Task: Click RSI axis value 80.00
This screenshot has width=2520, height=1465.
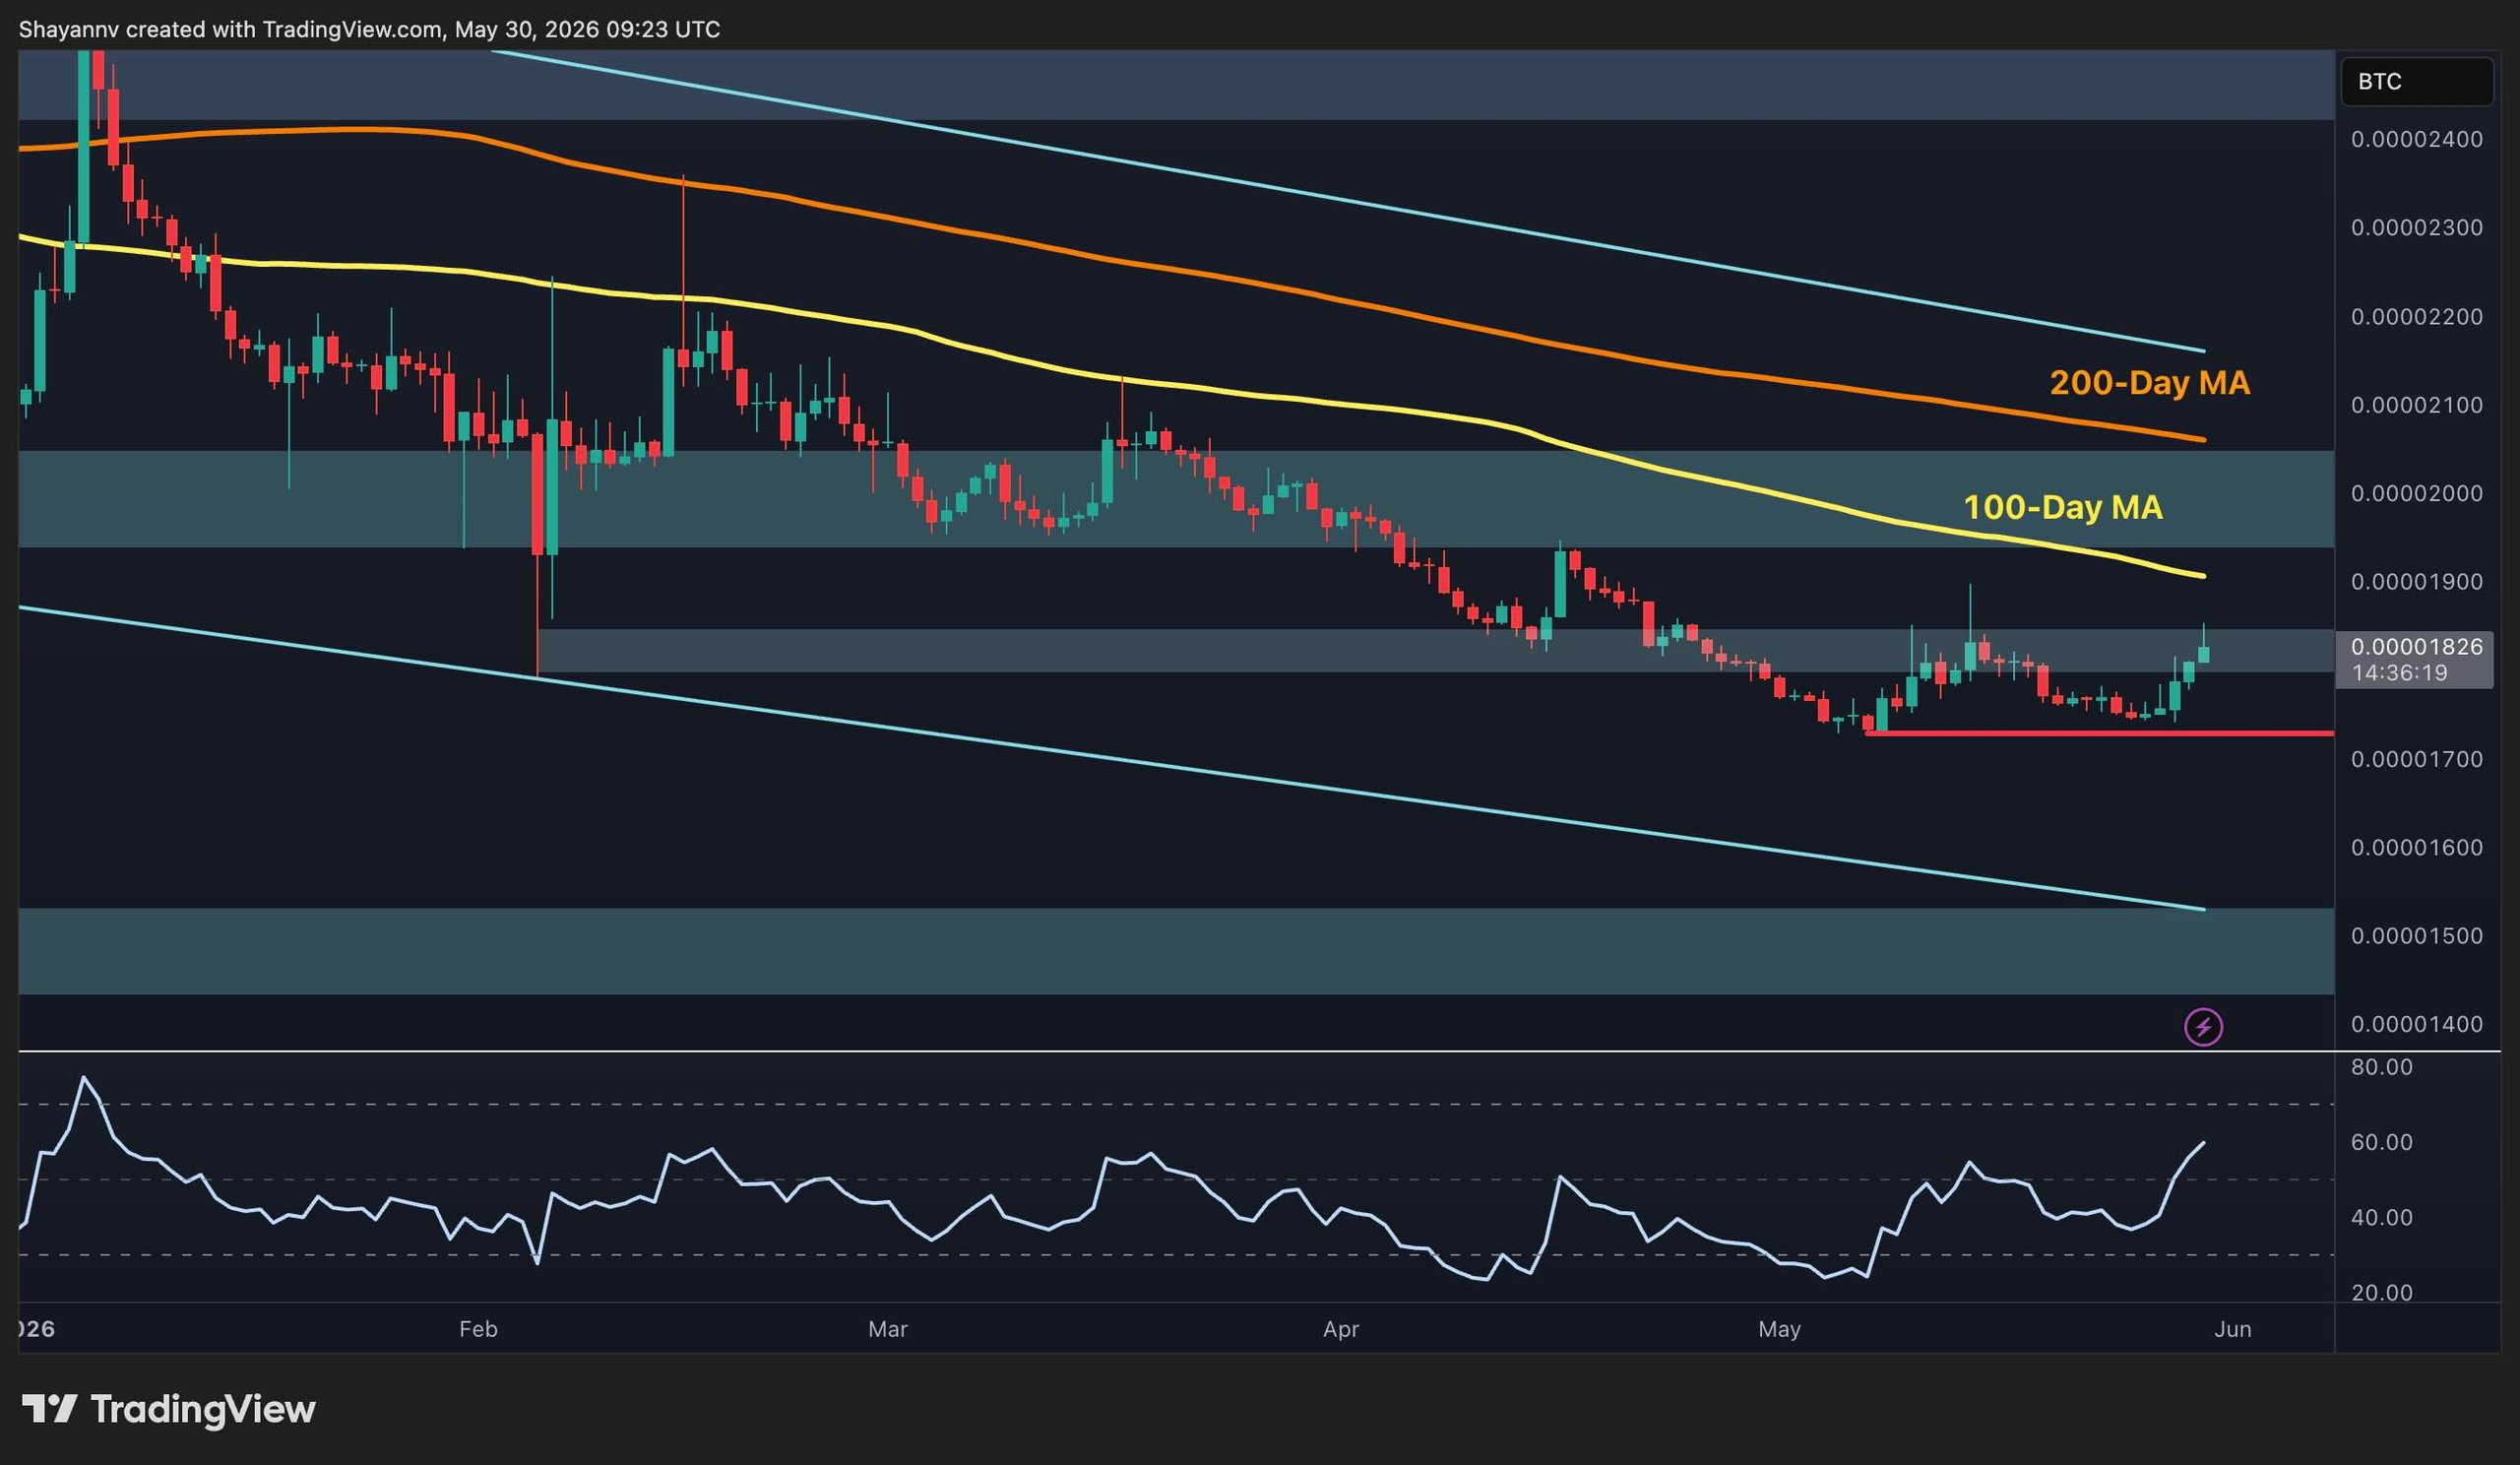Action: coord(2381,1066)
